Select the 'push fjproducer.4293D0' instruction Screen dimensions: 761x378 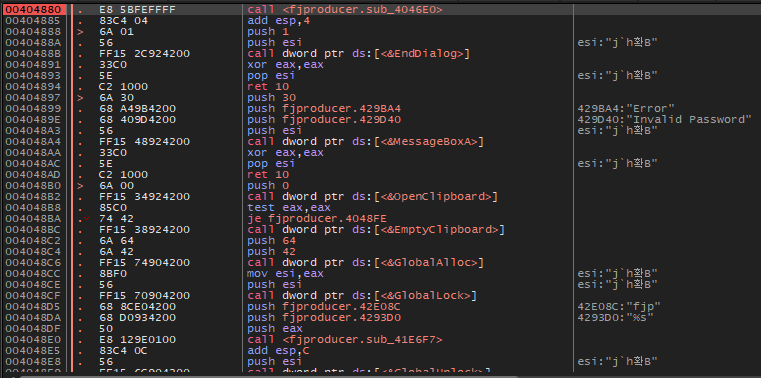(x=324, y=318)
